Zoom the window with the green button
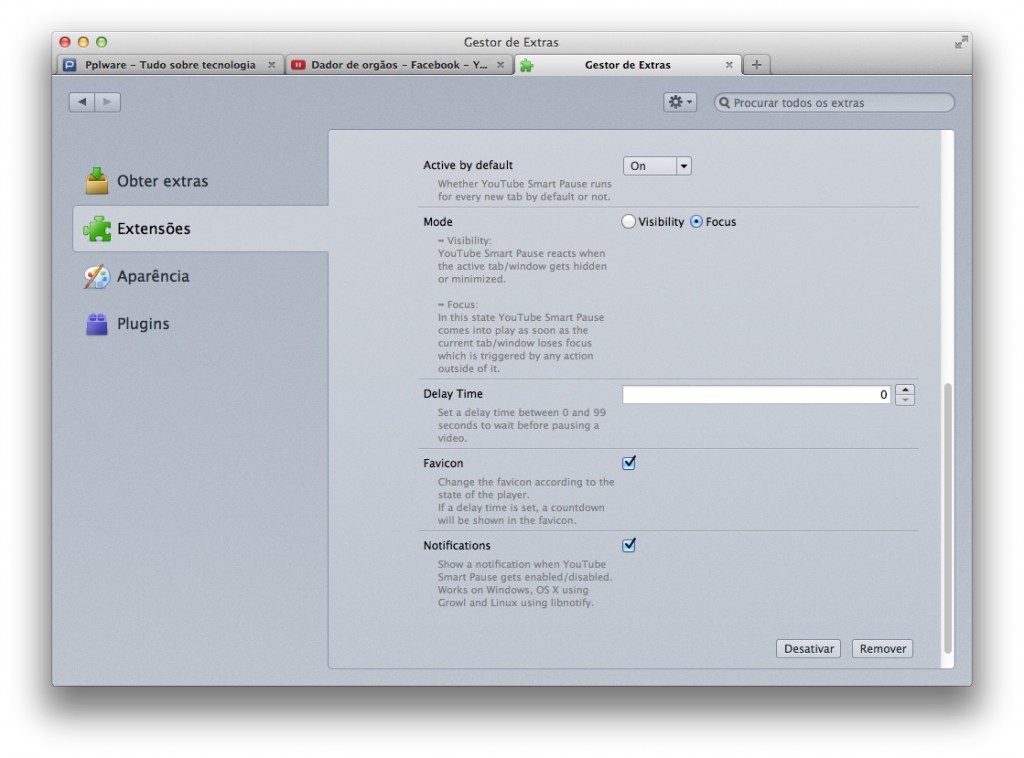Screen dimensions: 1024x758 [101, 42]
